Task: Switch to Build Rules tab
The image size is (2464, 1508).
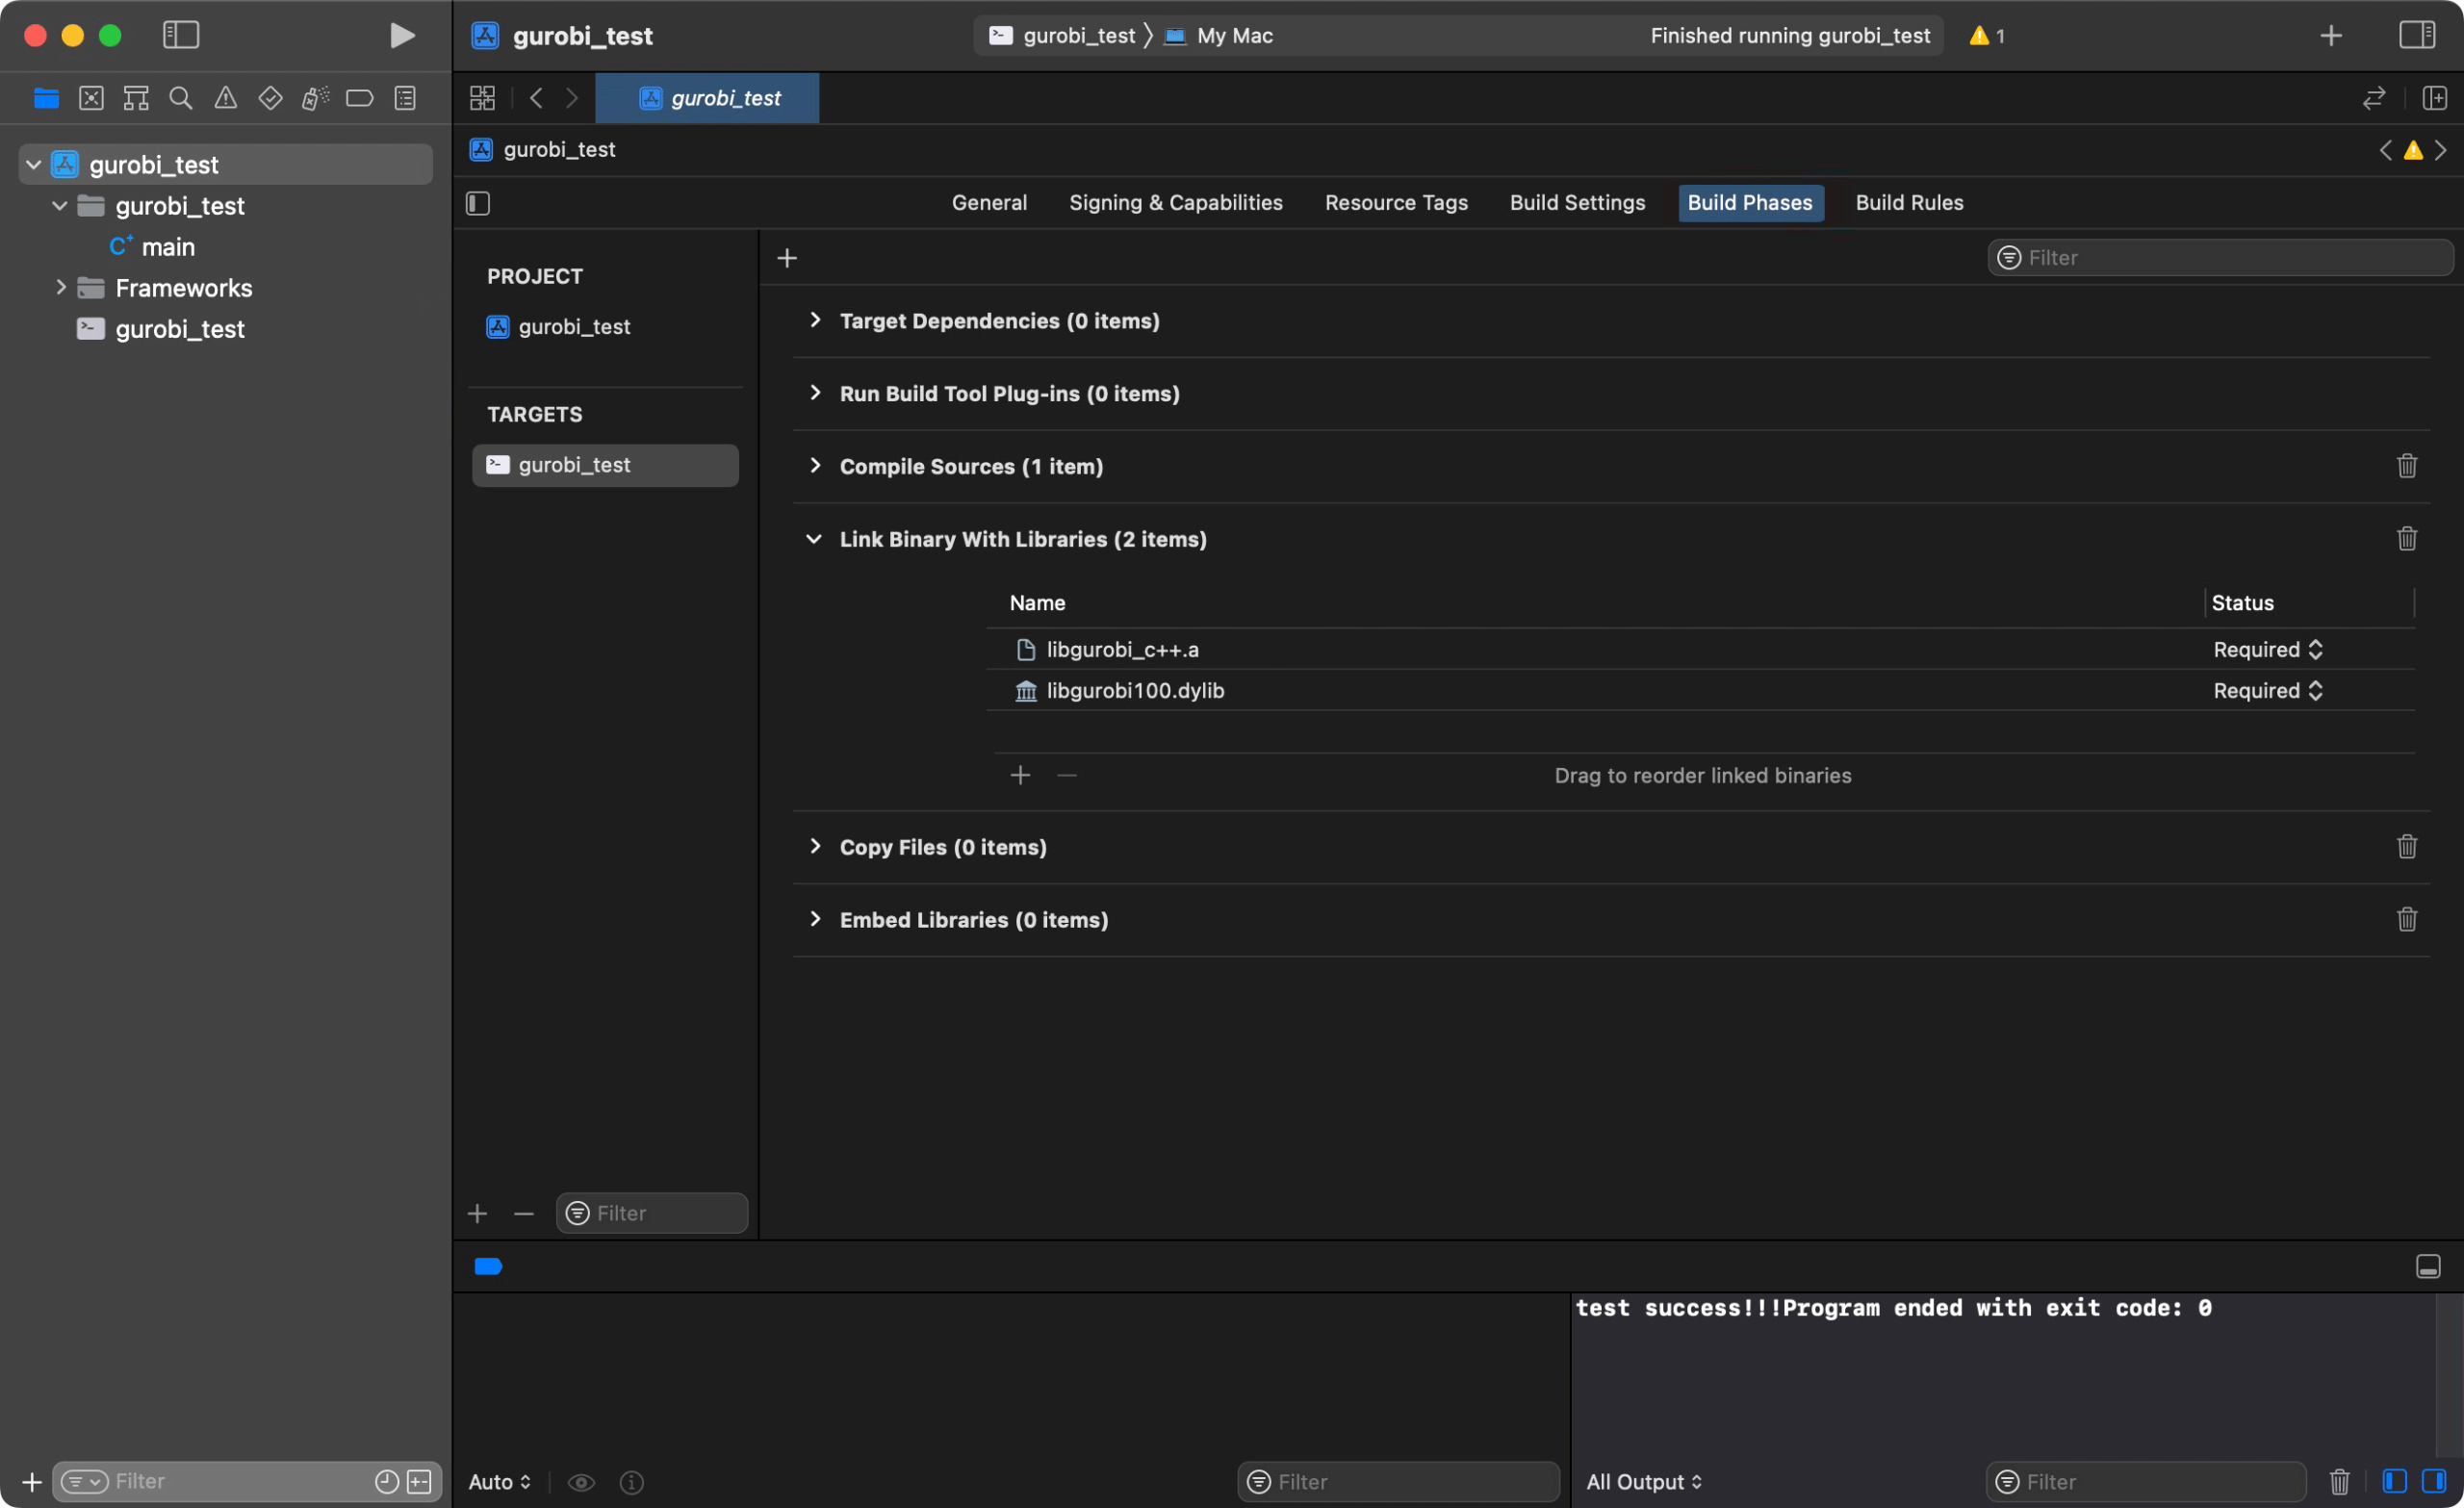Action: tap(1909, 203)
